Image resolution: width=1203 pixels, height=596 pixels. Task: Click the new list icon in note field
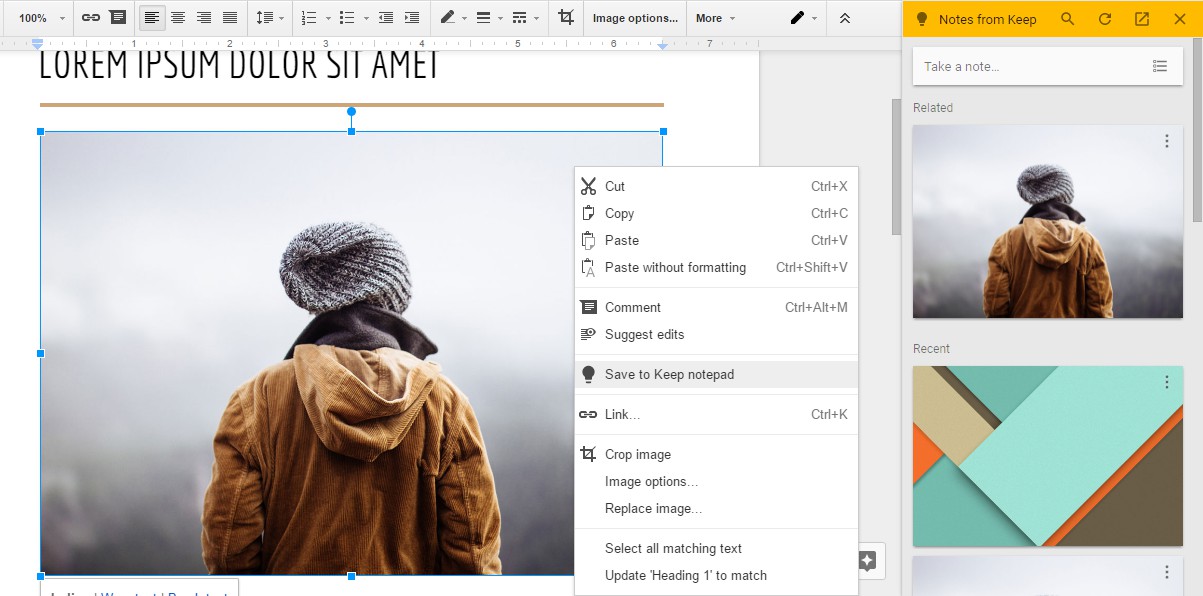1160,66
